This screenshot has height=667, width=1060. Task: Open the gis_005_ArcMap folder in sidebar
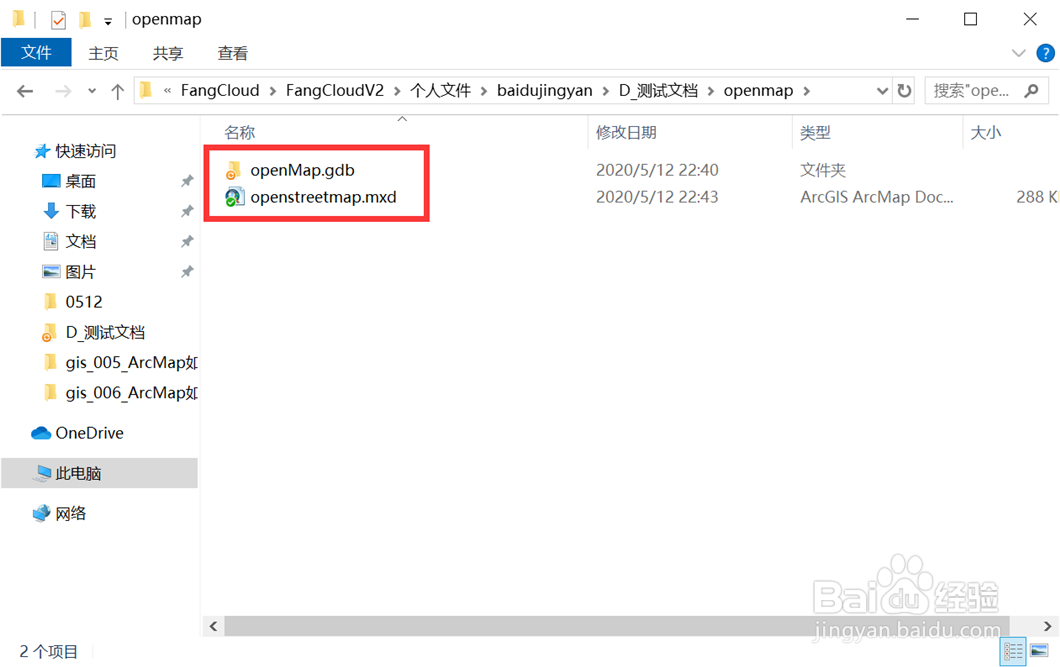(131, 363)
